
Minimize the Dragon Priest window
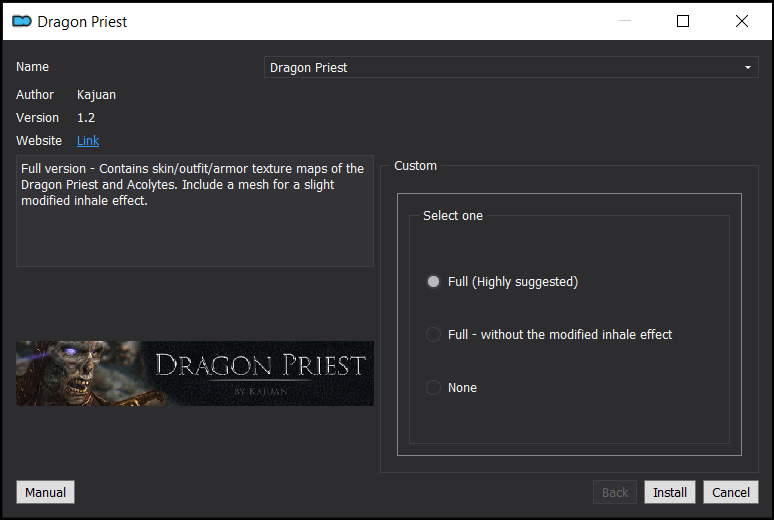pos(625,21)
